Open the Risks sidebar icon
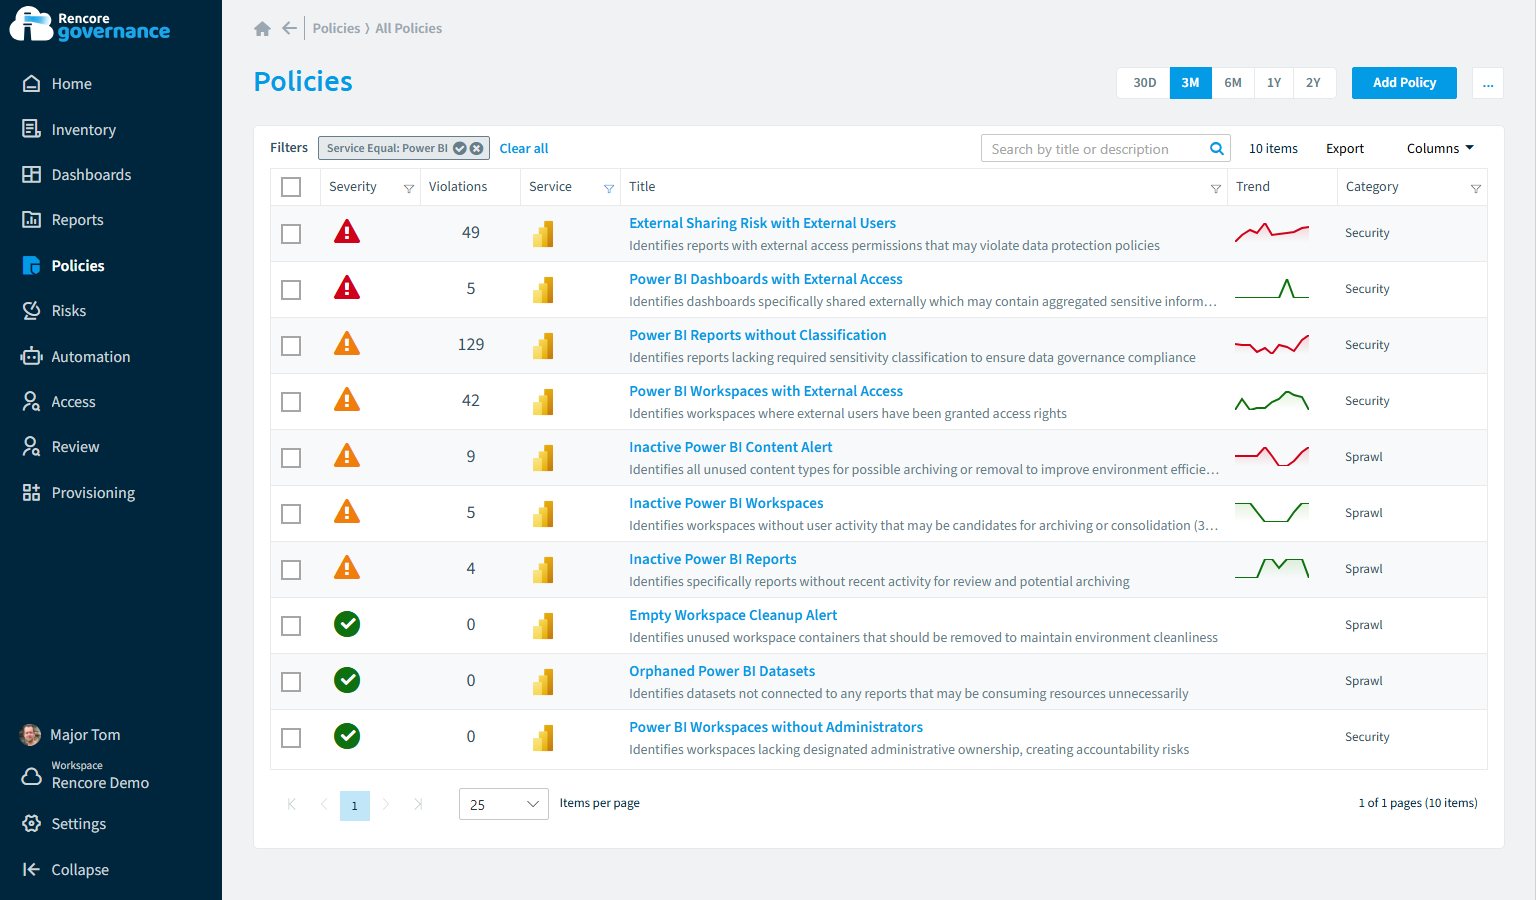 point(32,310)
